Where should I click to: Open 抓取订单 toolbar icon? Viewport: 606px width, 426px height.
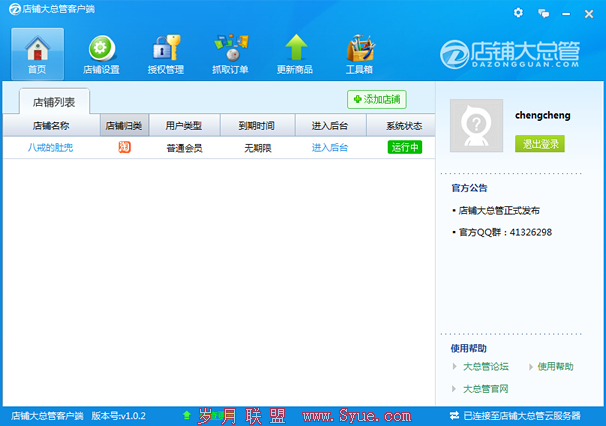230,54
